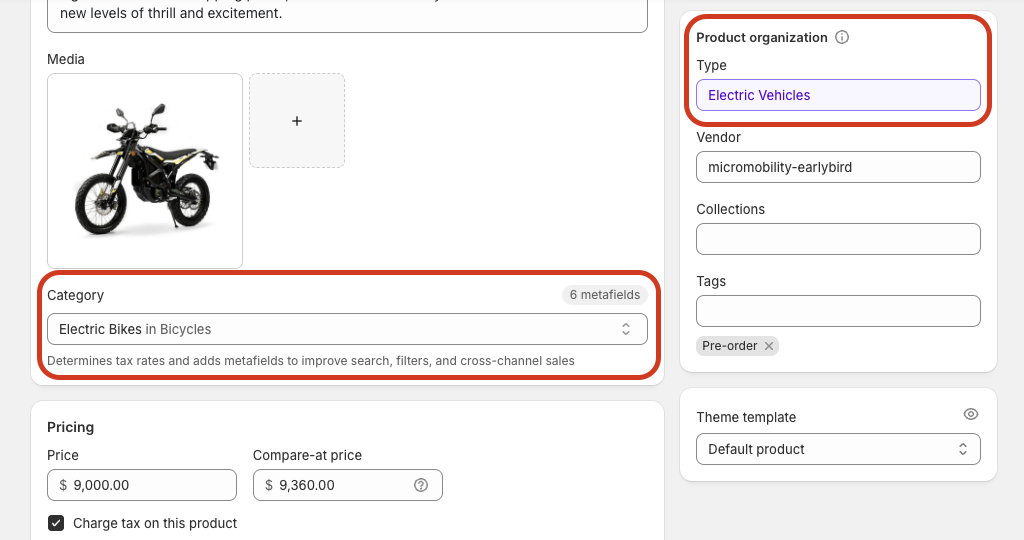1024x540 pixels.
Task: Click the Media label
Action: click(66, 59)
